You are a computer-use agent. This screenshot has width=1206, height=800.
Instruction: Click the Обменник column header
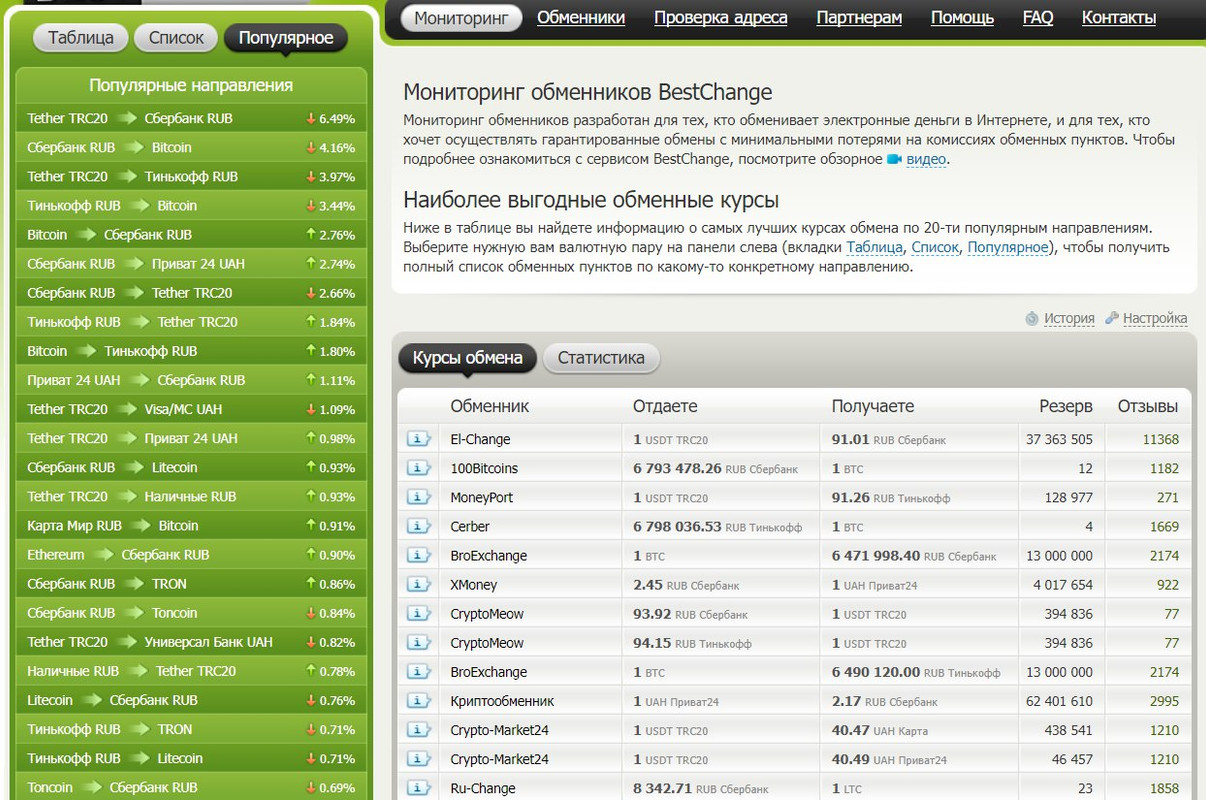489,406
